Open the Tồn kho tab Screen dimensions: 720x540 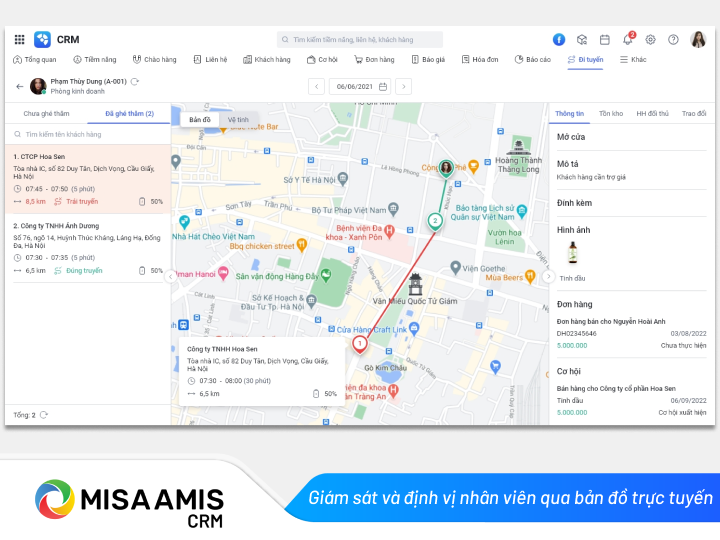coord(610,114)
